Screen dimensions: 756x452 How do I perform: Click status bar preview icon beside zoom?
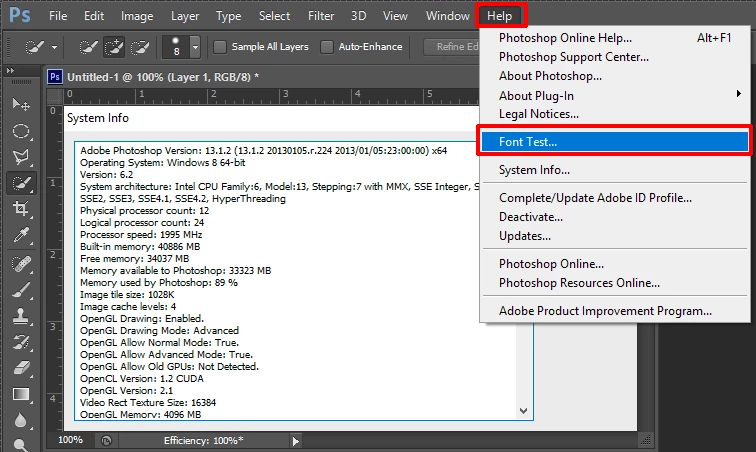point(106,440)
